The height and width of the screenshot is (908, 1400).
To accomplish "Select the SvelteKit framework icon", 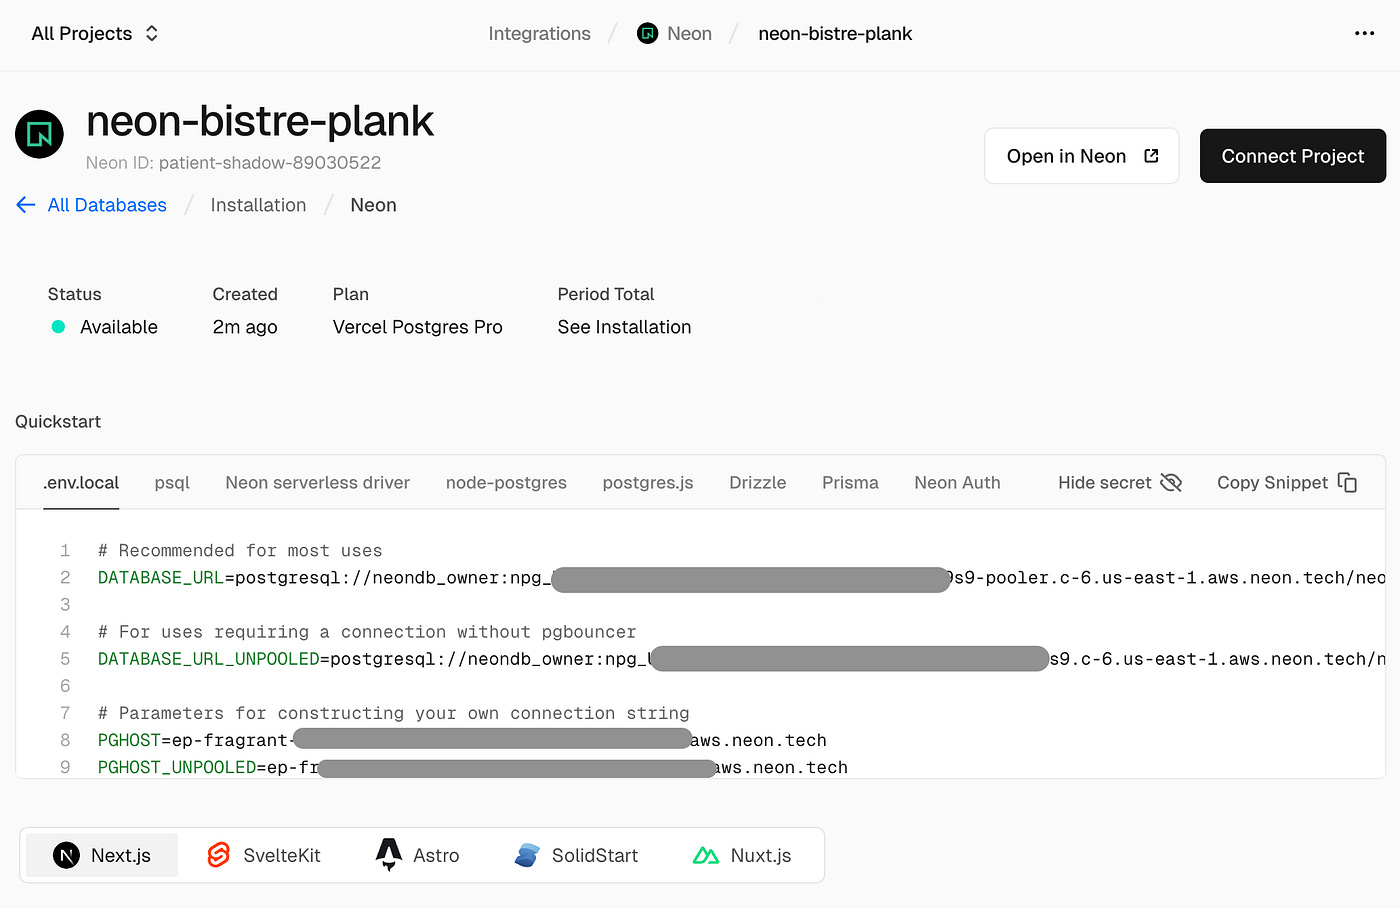I will [x=218, y=855].
